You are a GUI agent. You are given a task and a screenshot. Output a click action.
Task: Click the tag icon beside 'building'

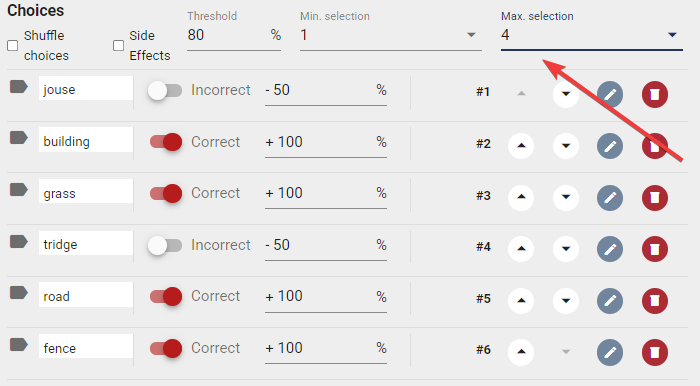19,138
